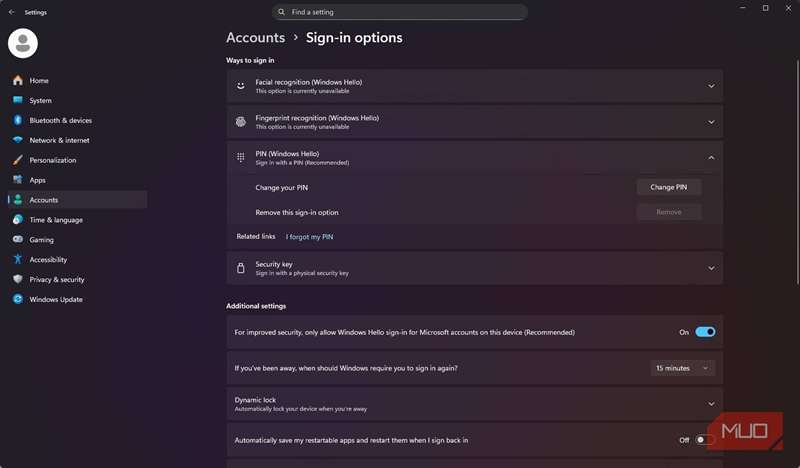
Task: Click the back arrow in title bar
Action: [x=12, y=12]
